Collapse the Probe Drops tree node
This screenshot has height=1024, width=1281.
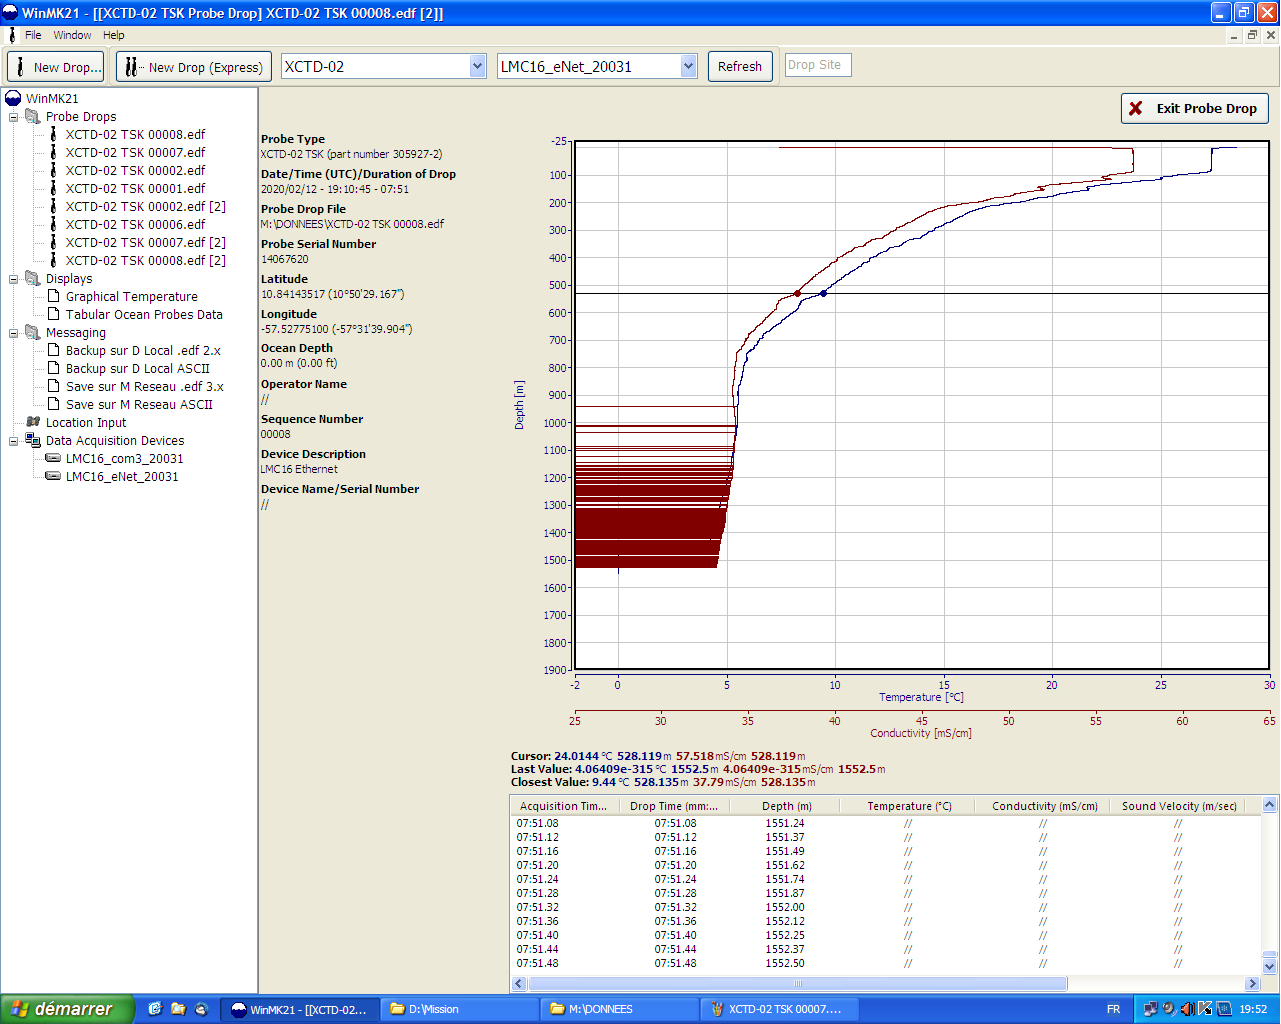pos(14,117)
